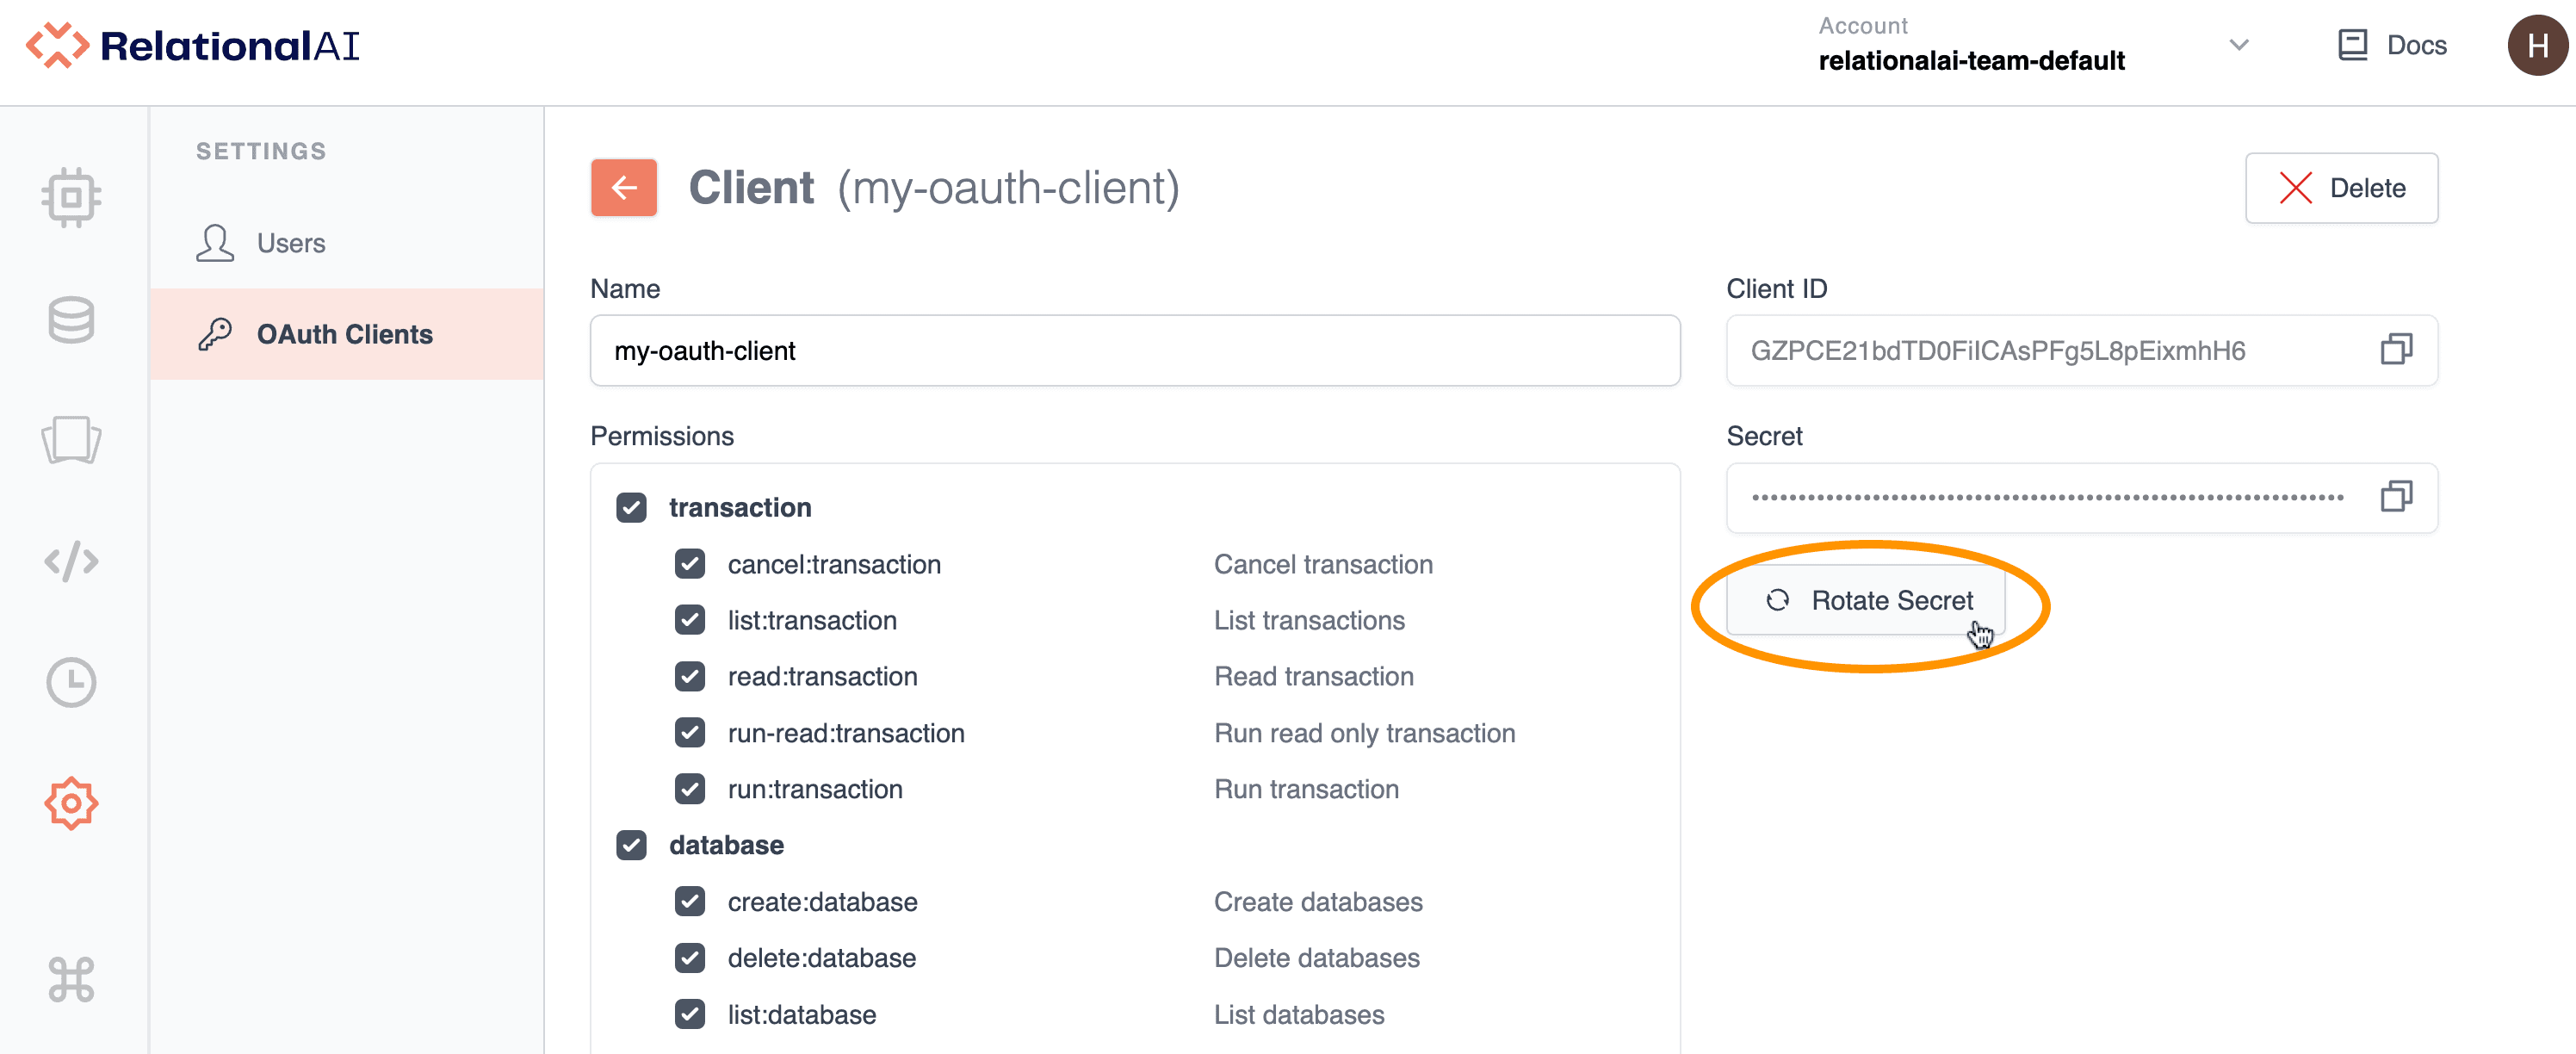Click the Rotate Secret button
The height and width of the screenshot is (1054, 2576).
point(1866,601)
